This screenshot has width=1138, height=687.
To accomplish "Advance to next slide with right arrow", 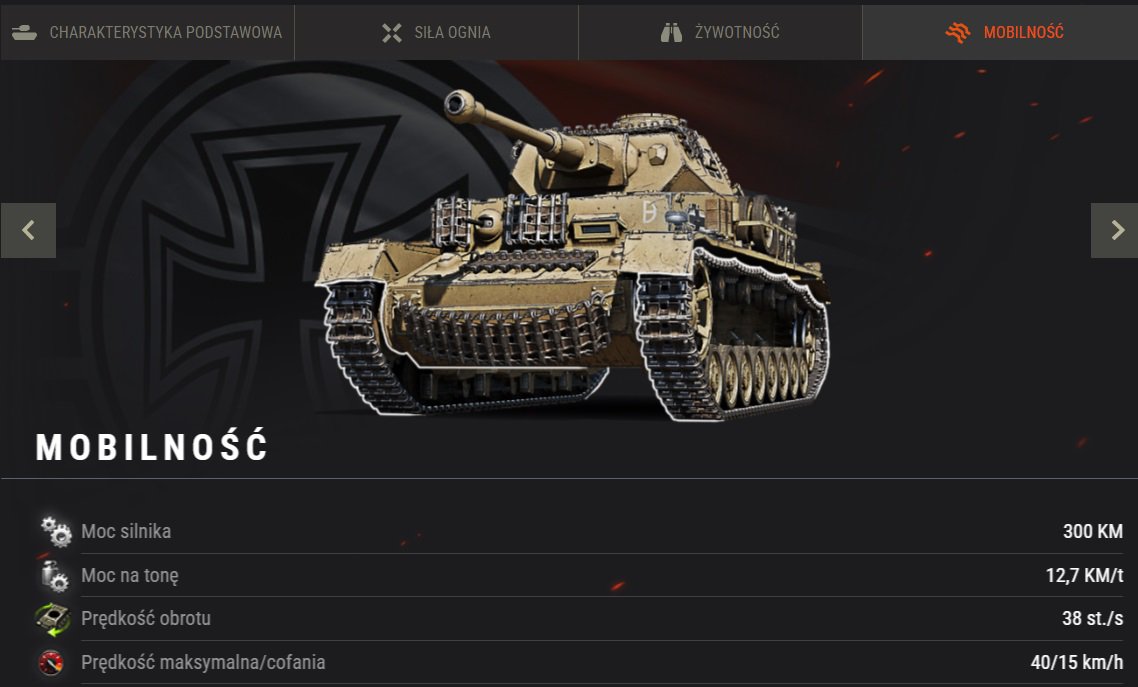I will [1115, 231].
